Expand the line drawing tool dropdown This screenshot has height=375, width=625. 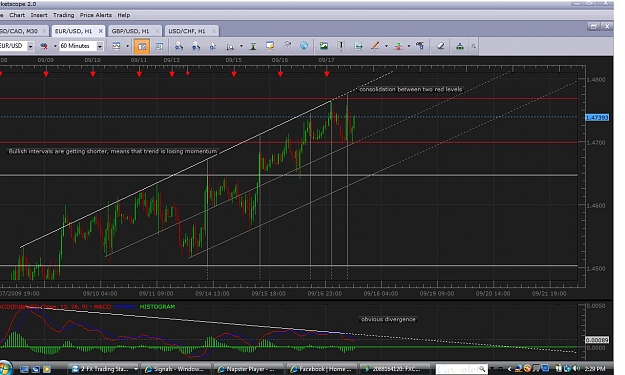tap(386, 46)
